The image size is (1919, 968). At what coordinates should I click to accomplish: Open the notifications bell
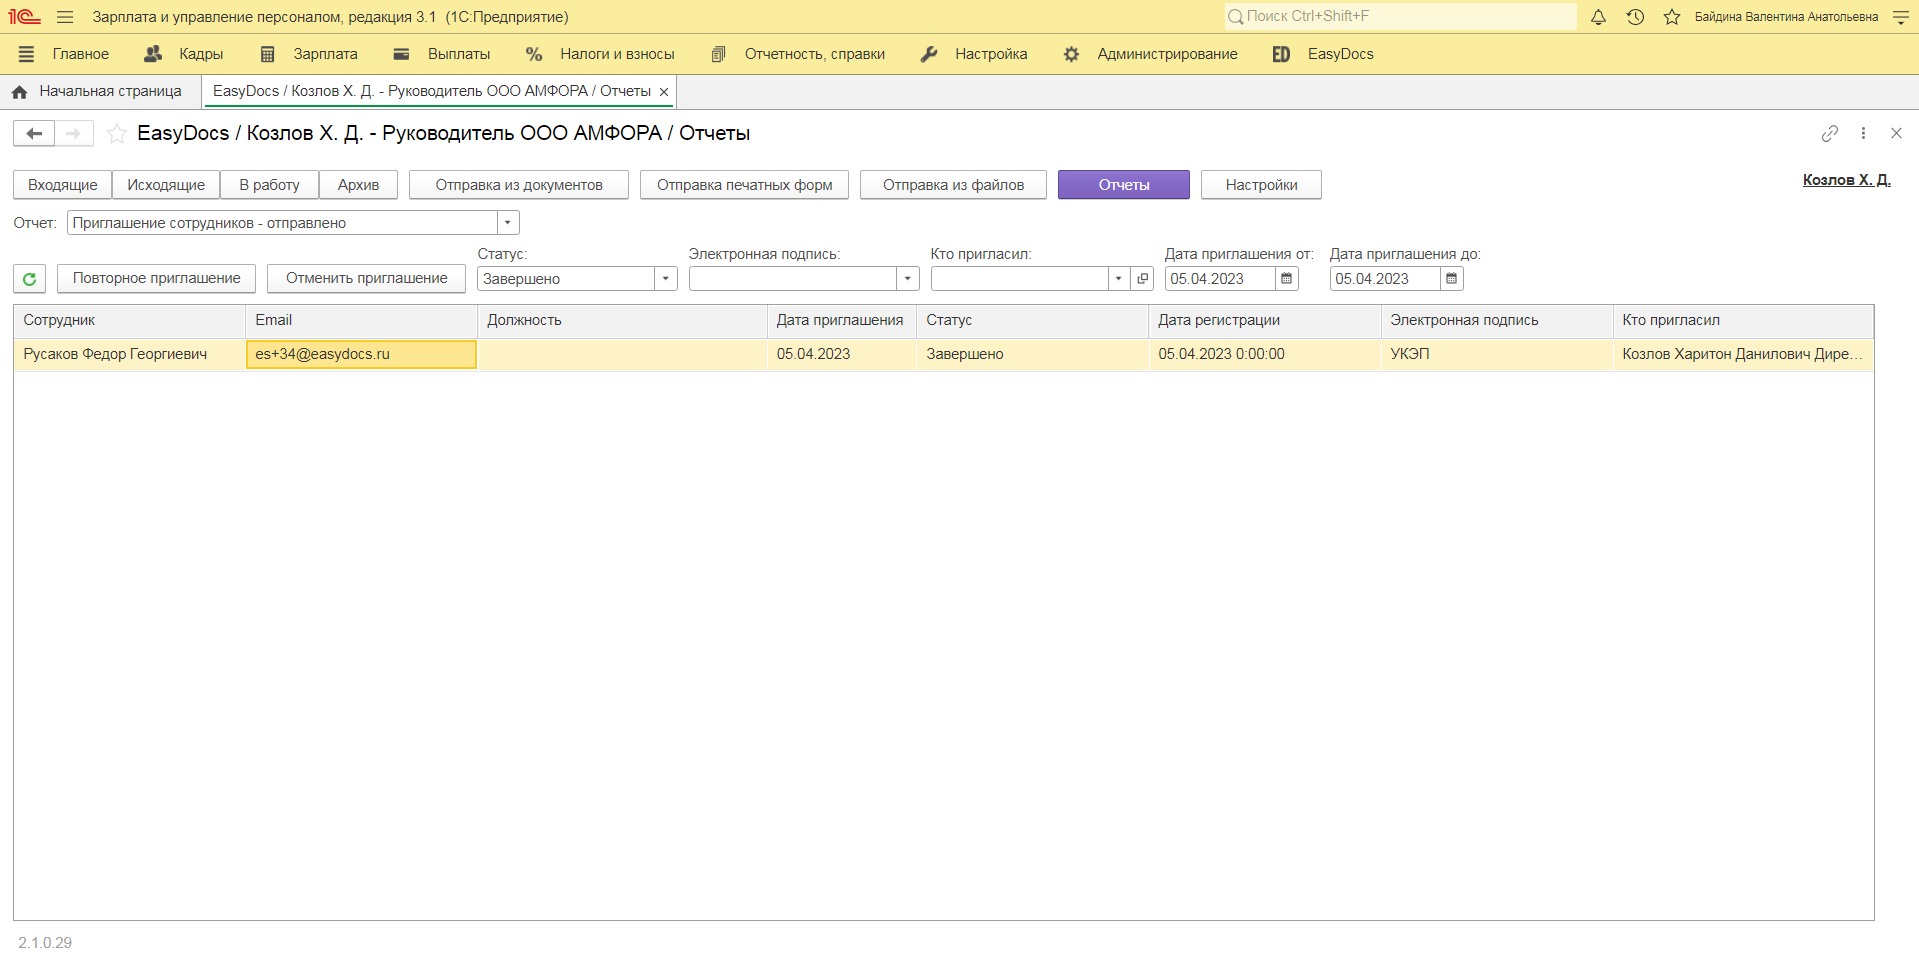(x=1598, y=17)
